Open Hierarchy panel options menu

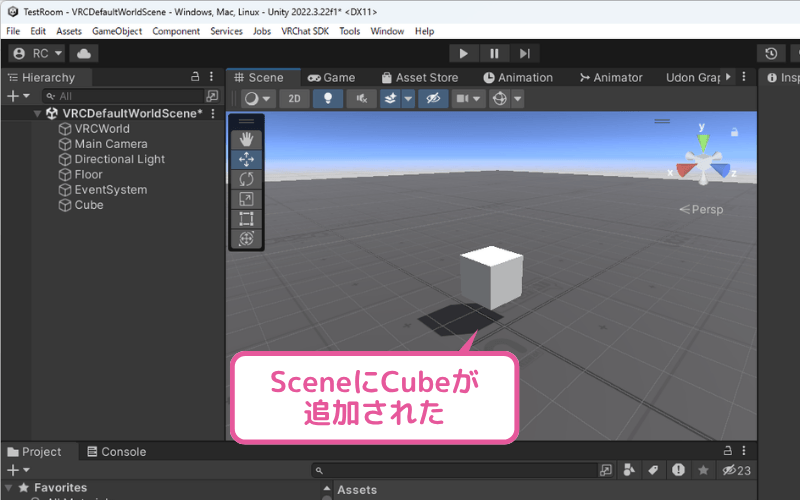point(212,77)
